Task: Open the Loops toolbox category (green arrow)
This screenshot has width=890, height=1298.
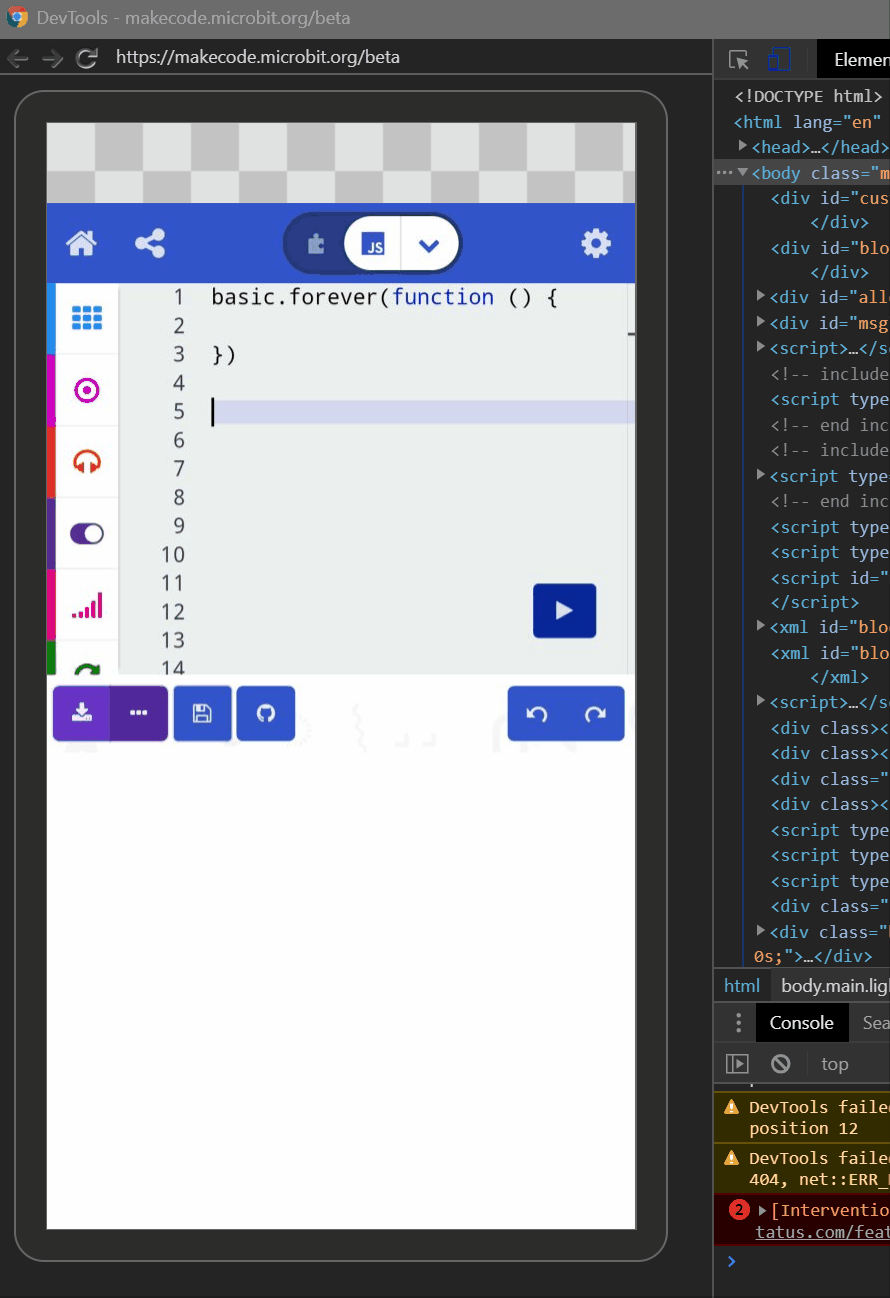Action: (x=87, y=663)
